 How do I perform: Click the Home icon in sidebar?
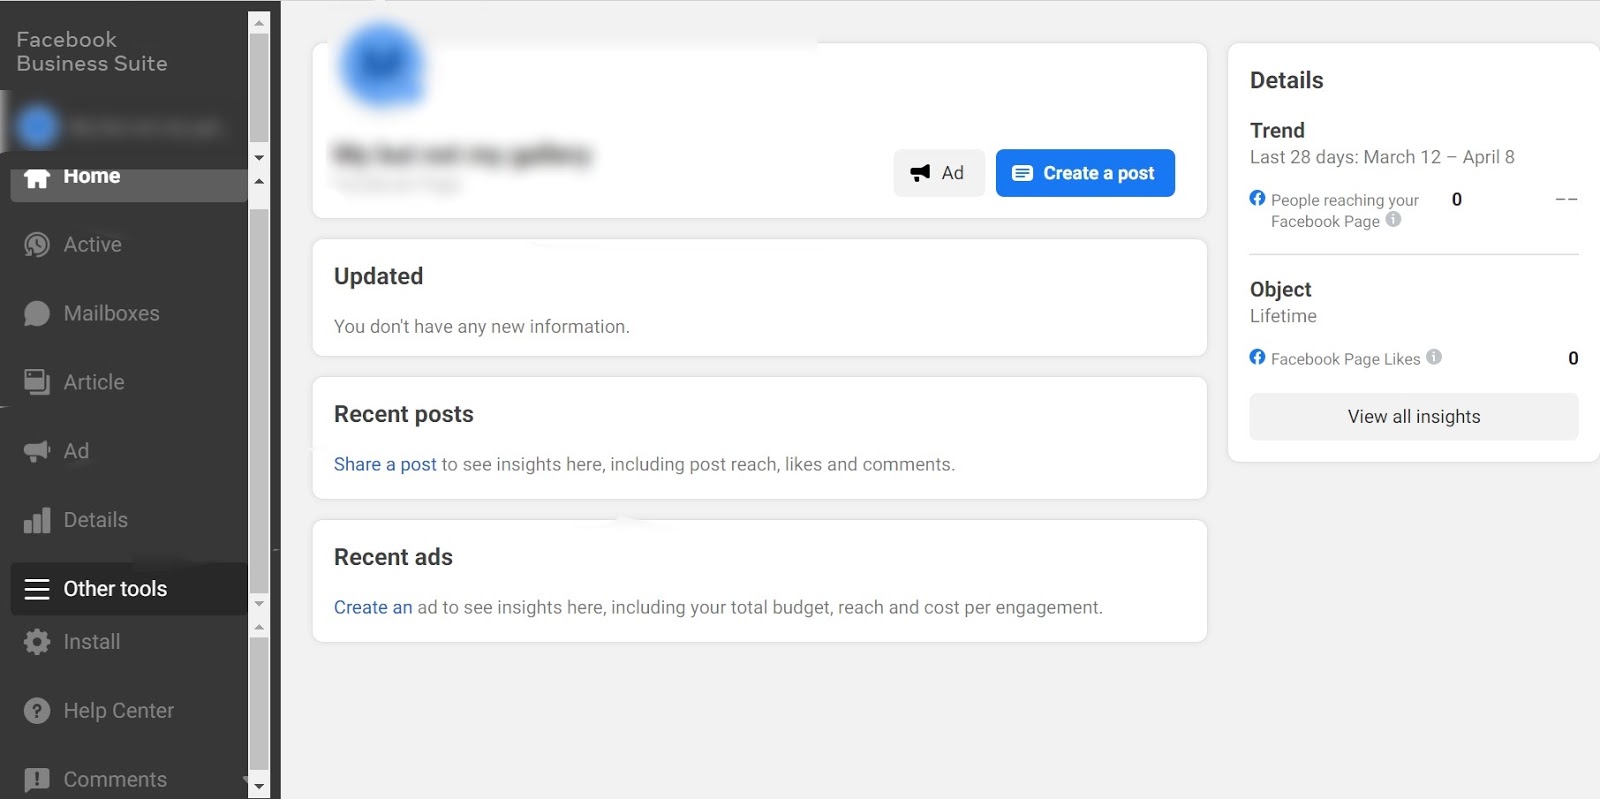coord(37,178)
